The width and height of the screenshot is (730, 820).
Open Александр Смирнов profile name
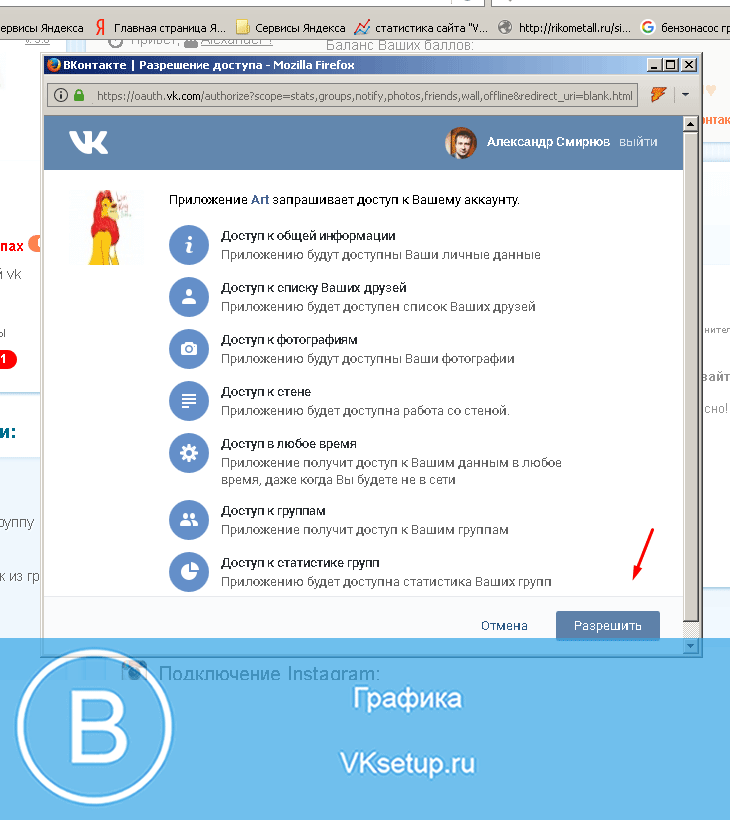[x=548, y=142]
